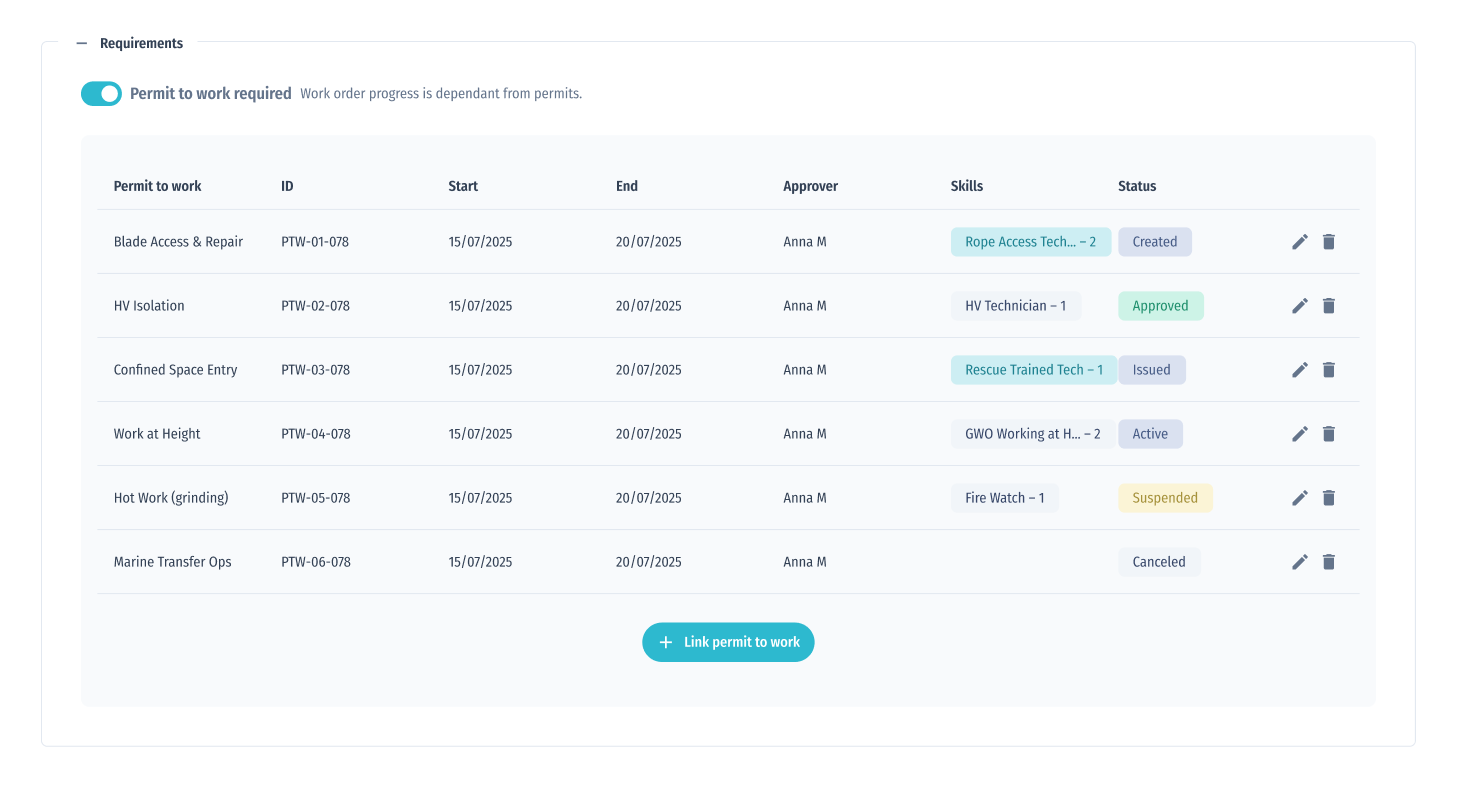Toggle off Permit to work required
1457x788 pixels.
pos(101,93)
